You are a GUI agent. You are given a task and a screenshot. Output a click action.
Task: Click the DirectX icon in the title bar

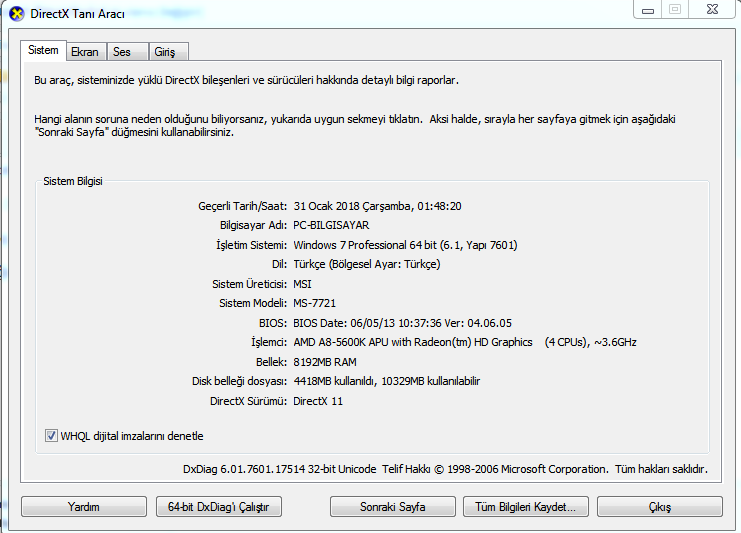pyautogui.click(x=15, y=14)
